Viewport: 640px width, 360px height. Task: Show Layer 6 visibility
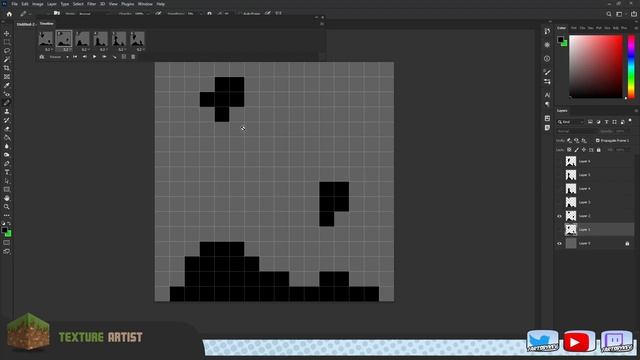click(x=559, y=161)
